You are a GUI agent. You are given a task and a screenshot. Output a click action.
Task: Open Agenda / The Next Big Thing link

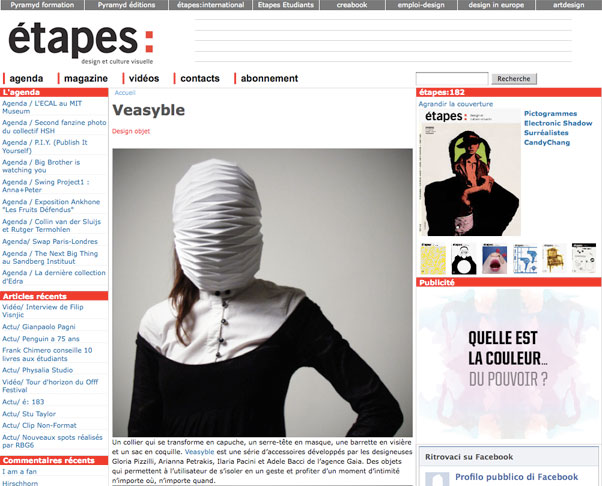50,257
